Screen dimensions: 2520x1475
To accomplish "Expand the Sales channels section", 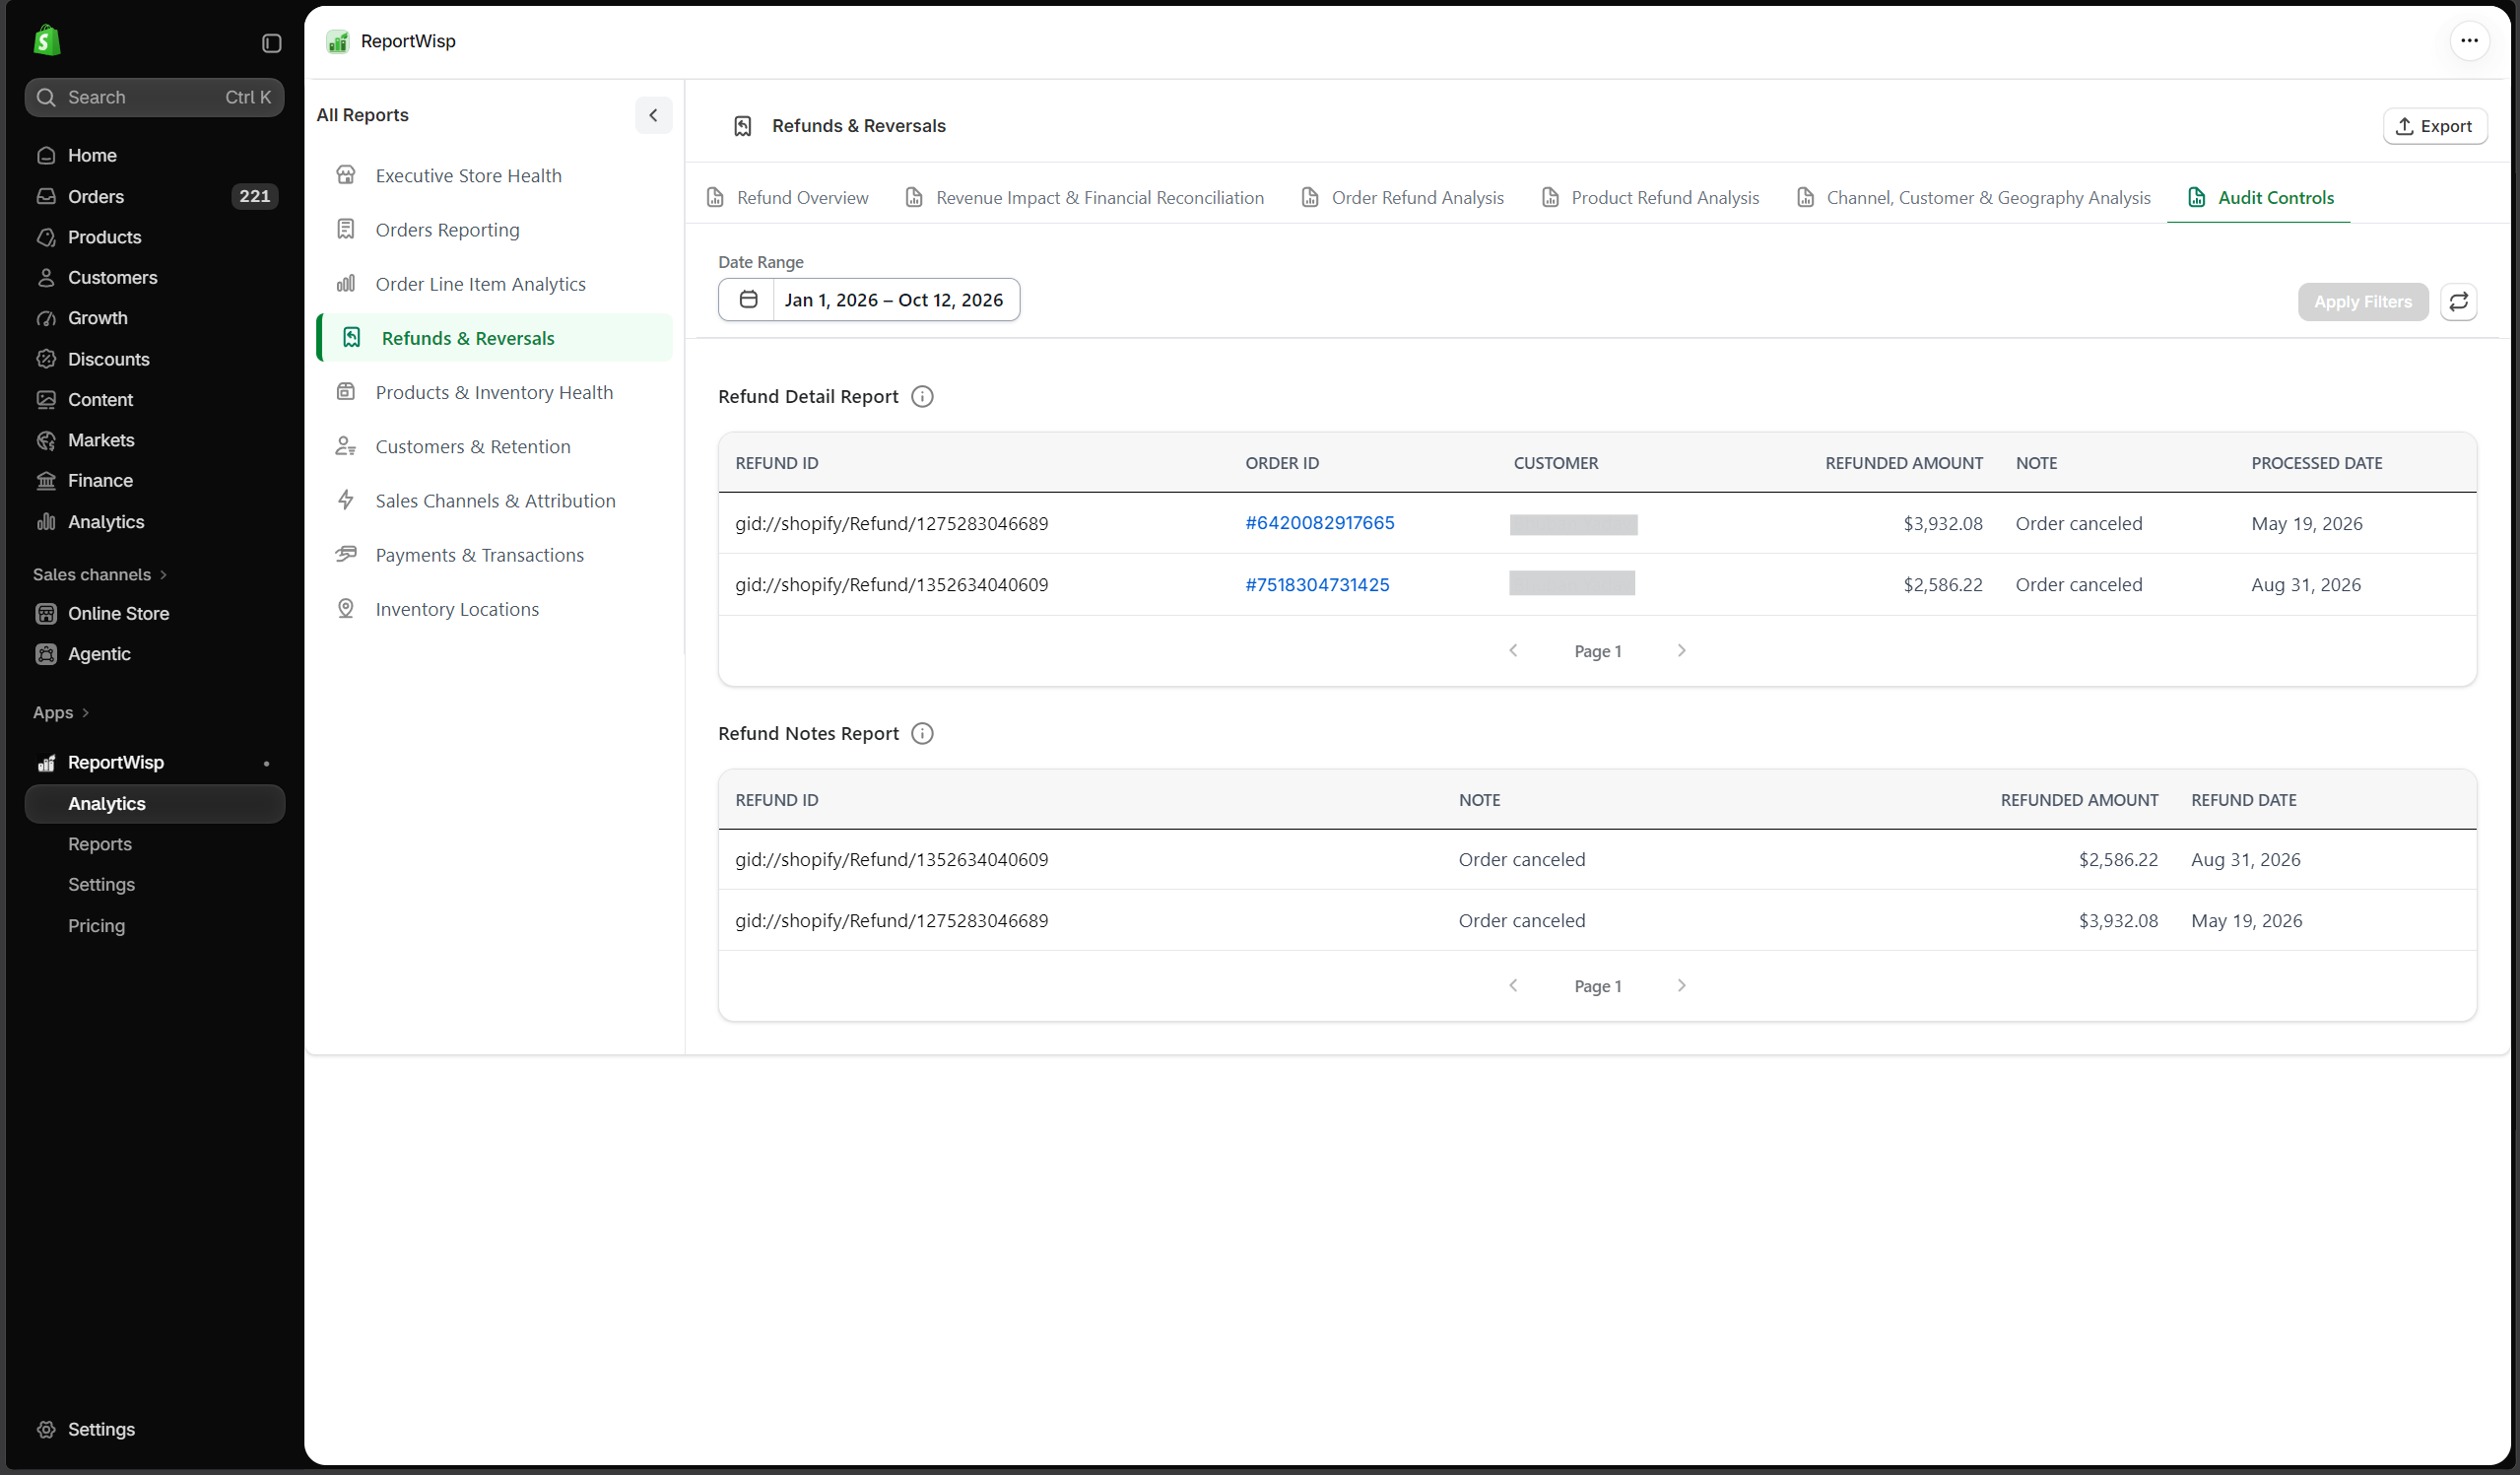I will click(x=100, y=574).
